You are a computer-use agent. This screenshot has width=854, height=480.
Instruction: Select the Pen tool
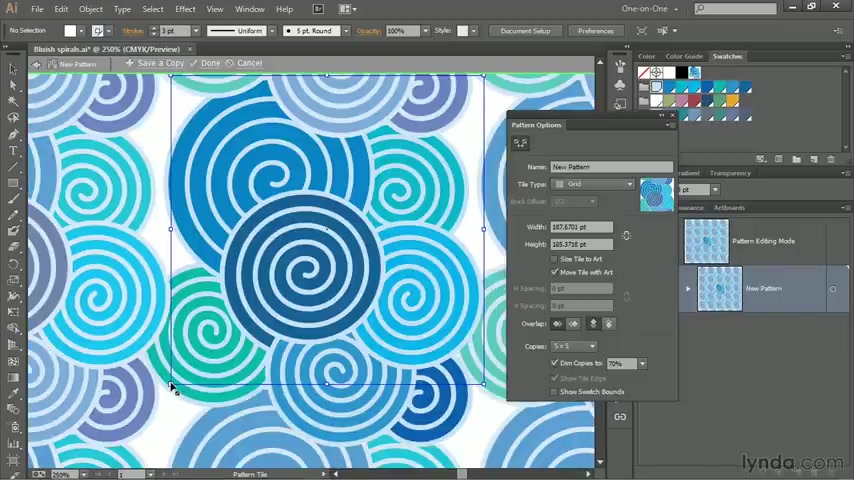pyautogui.click(x=13, y=135)
